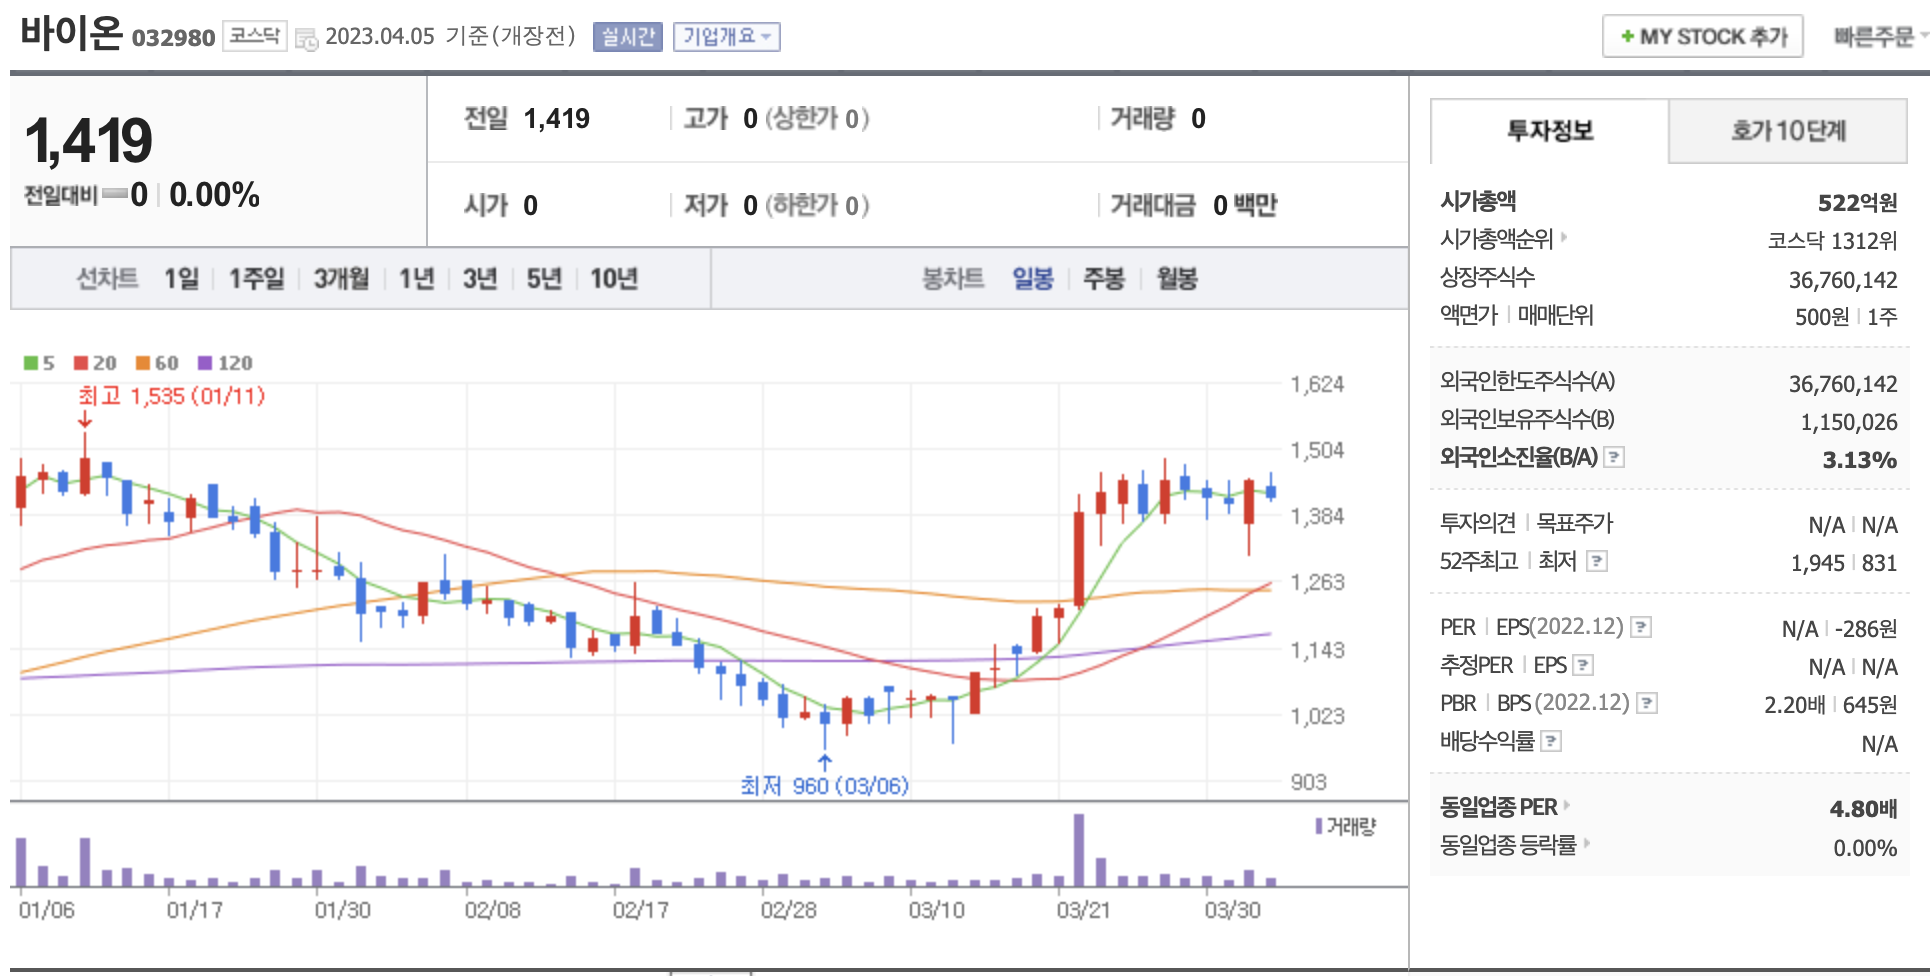Switch the chart to 주봉 weekly candles

pos(1103,279)
